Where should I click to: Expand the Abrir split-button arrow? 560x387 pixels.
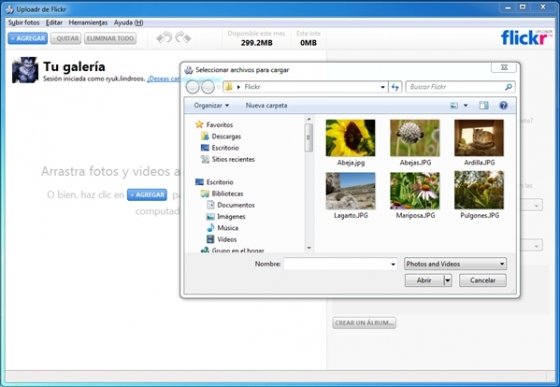(448, 280)
